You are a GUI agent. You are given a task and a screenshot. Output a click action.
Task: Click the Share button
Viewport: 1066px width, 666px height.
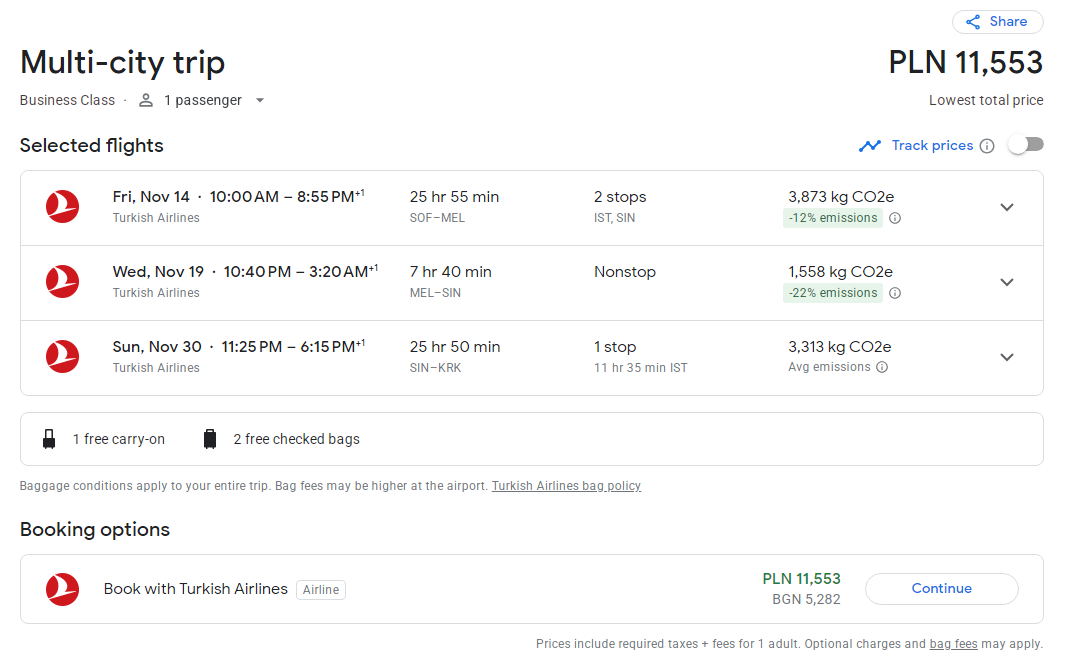click(997, 22)
